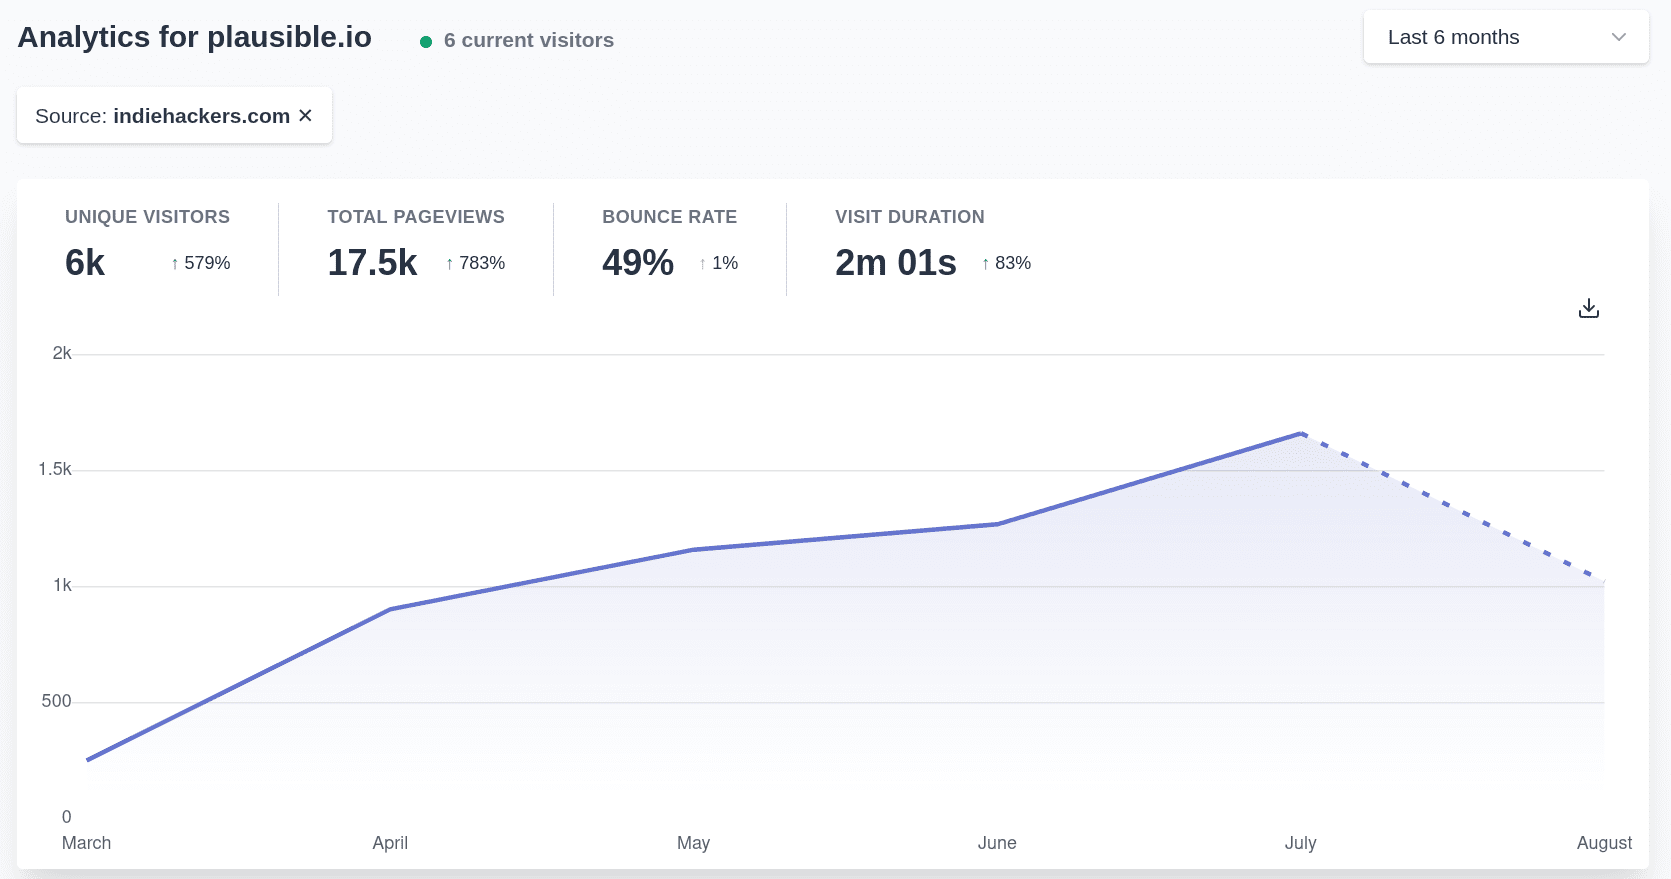Screen dimensions: 1671x879
Task: Click the March data point on graph
Action: click(88, 760)
